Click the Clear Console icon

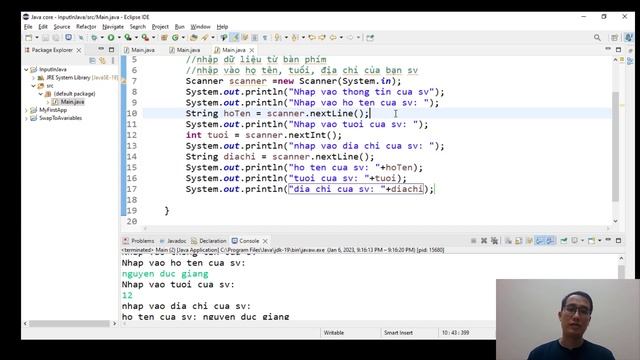coord(508,241)
